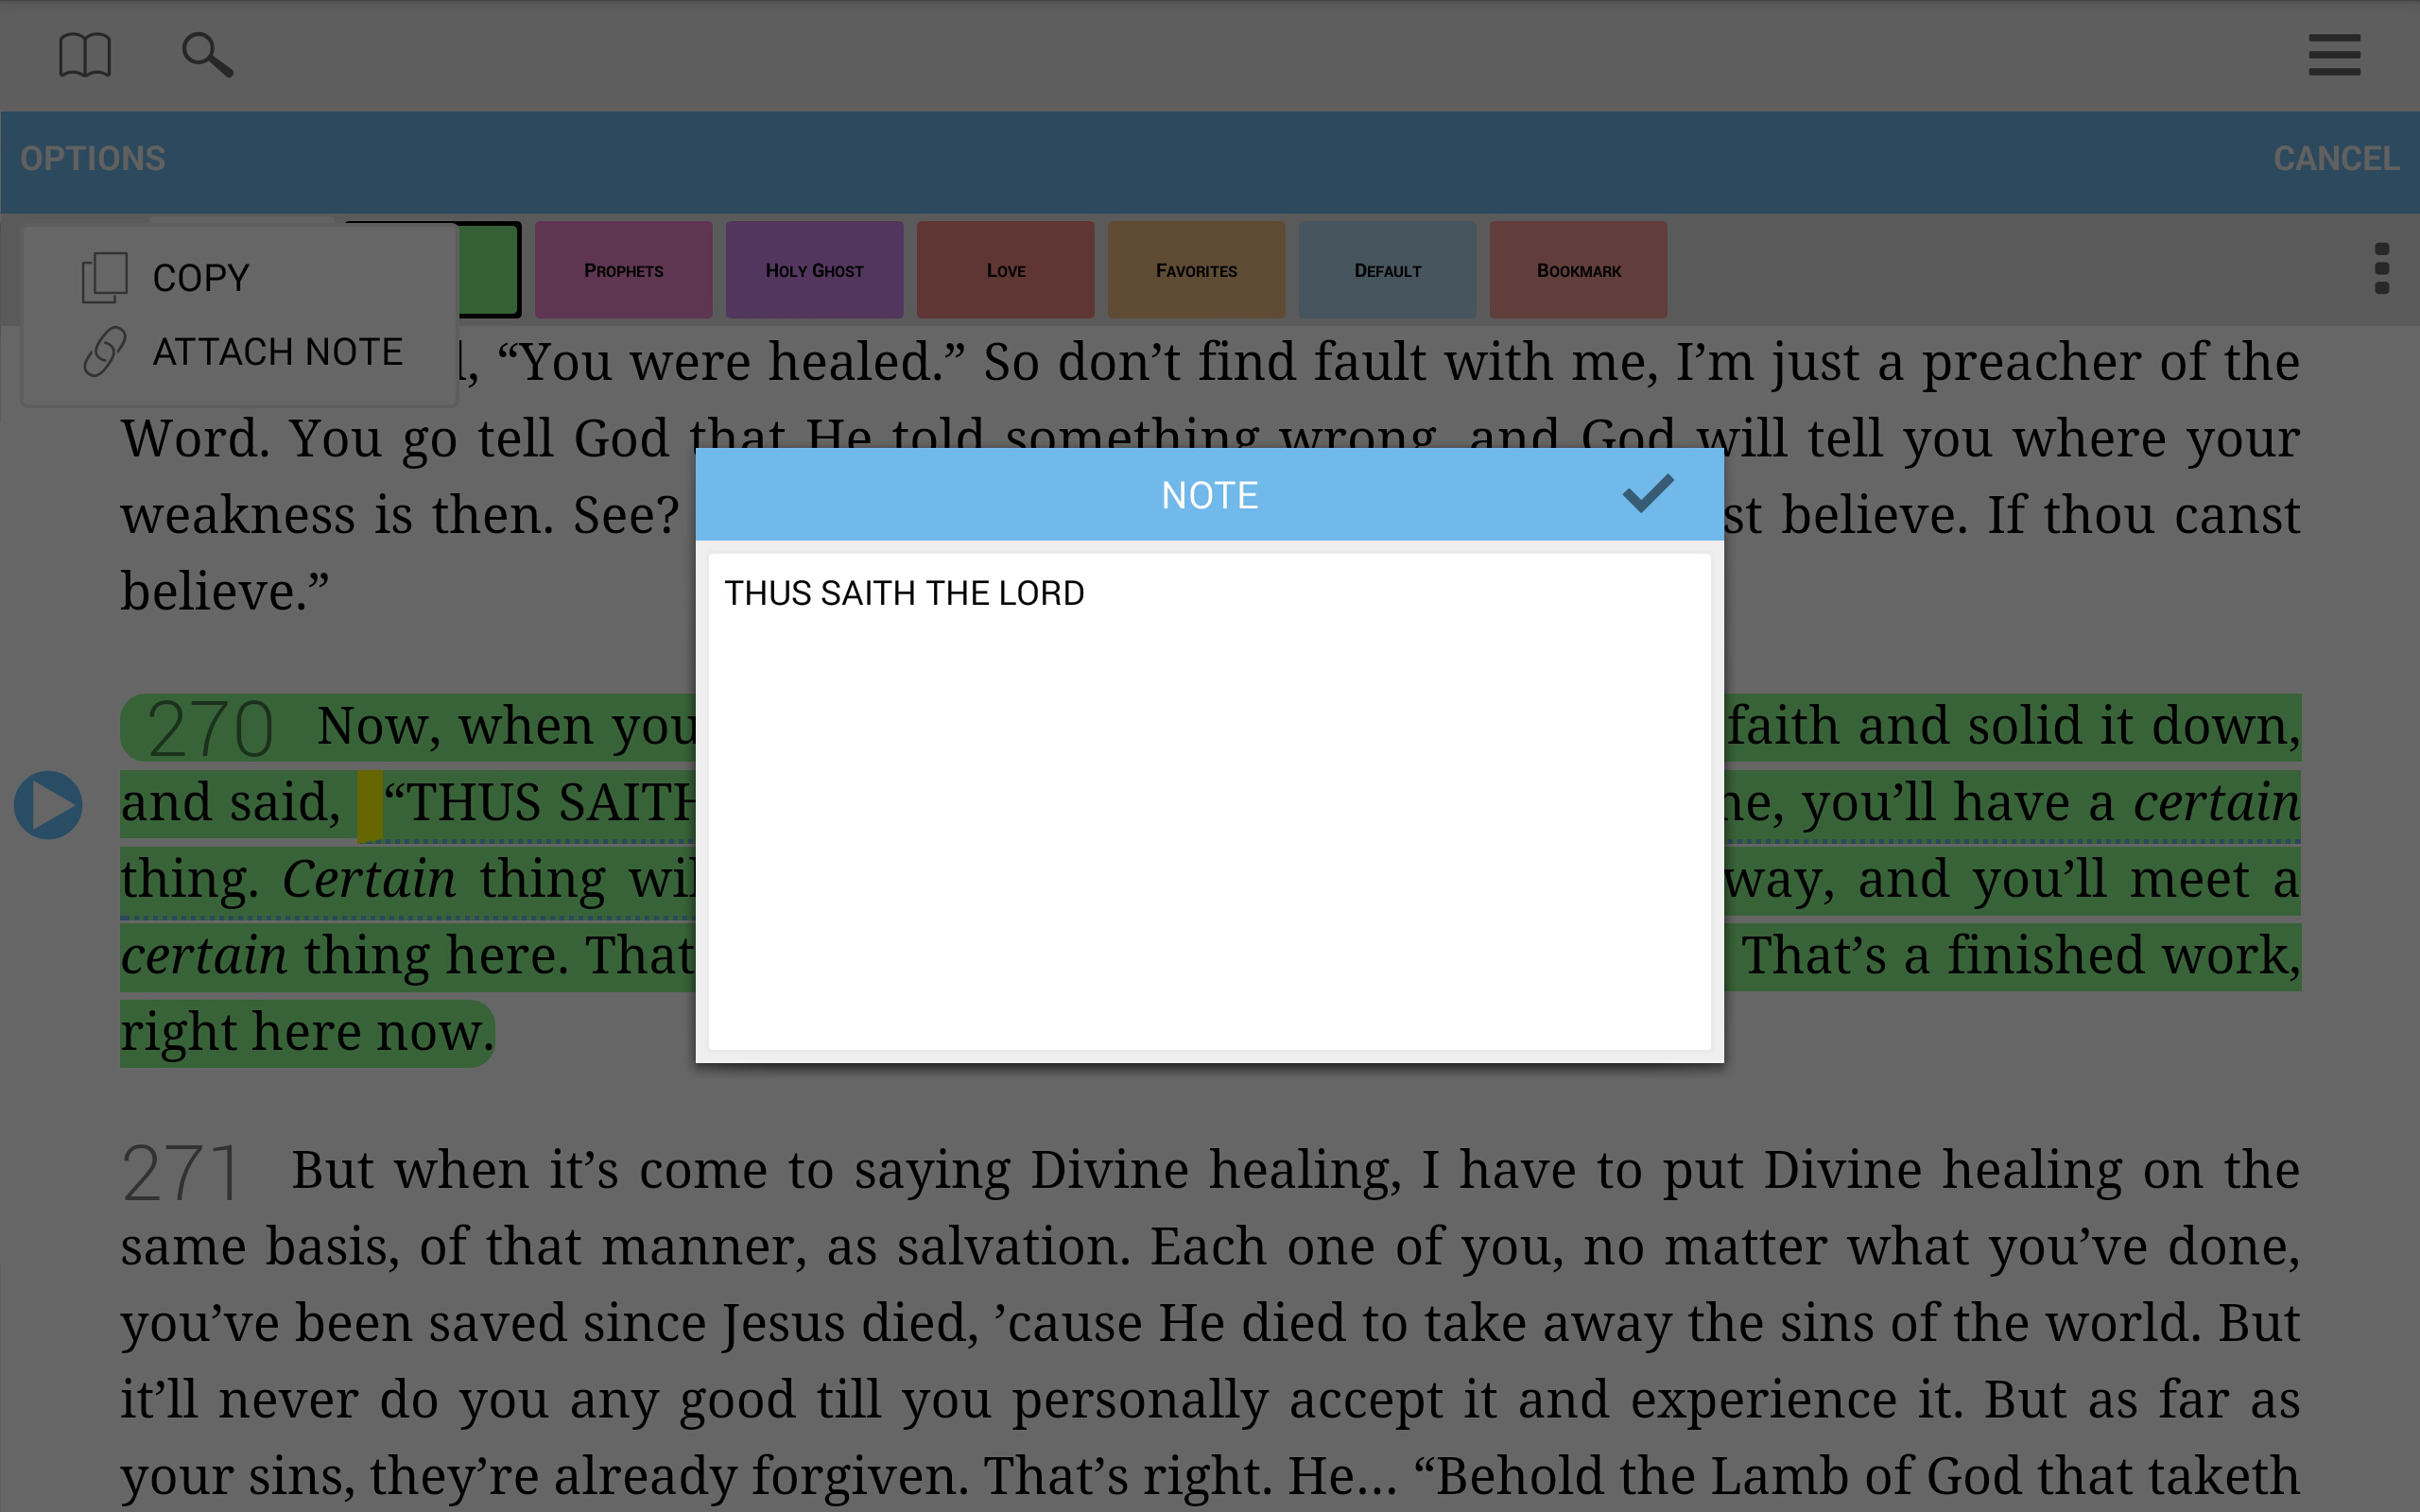Click the attach note paperclip icon

coord(104,352)
